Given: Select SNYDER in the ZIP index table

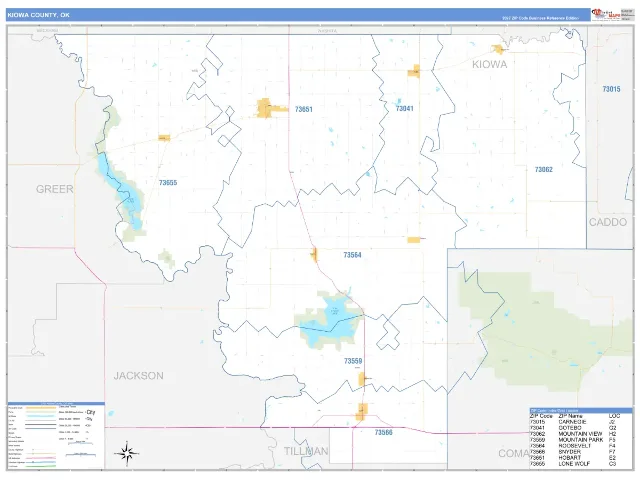Looking at the screenshot, I should point(570,452).
